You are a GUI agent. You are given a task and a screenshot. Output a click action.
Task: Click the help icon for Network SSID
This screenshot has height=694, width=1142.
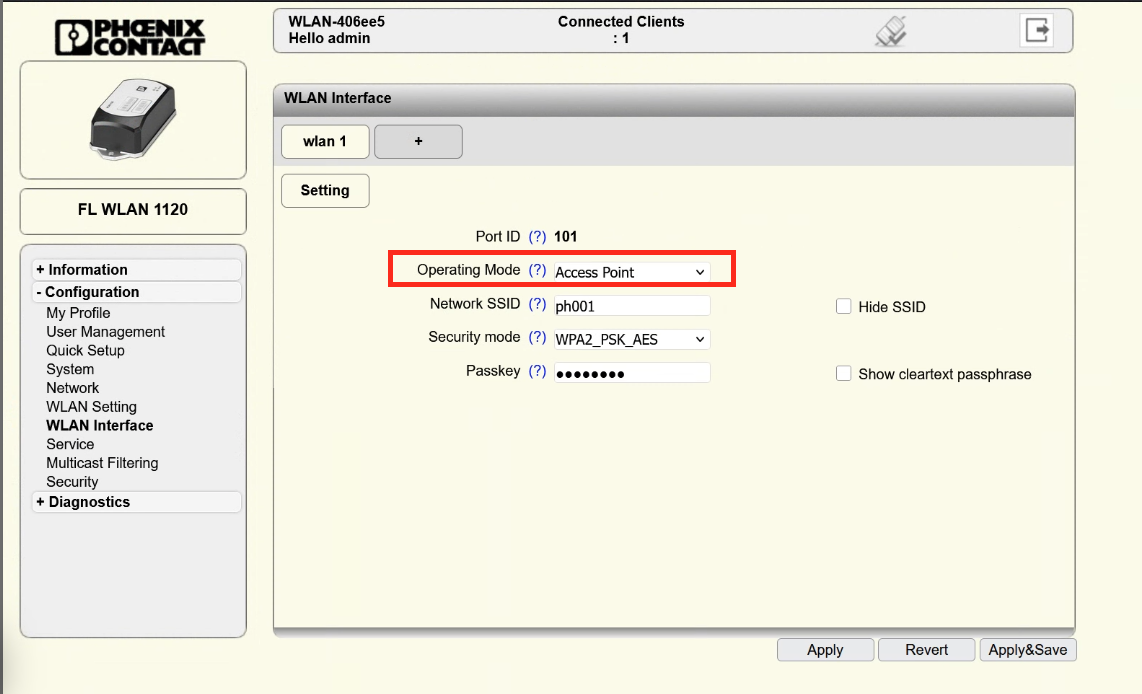coord(537,305)
